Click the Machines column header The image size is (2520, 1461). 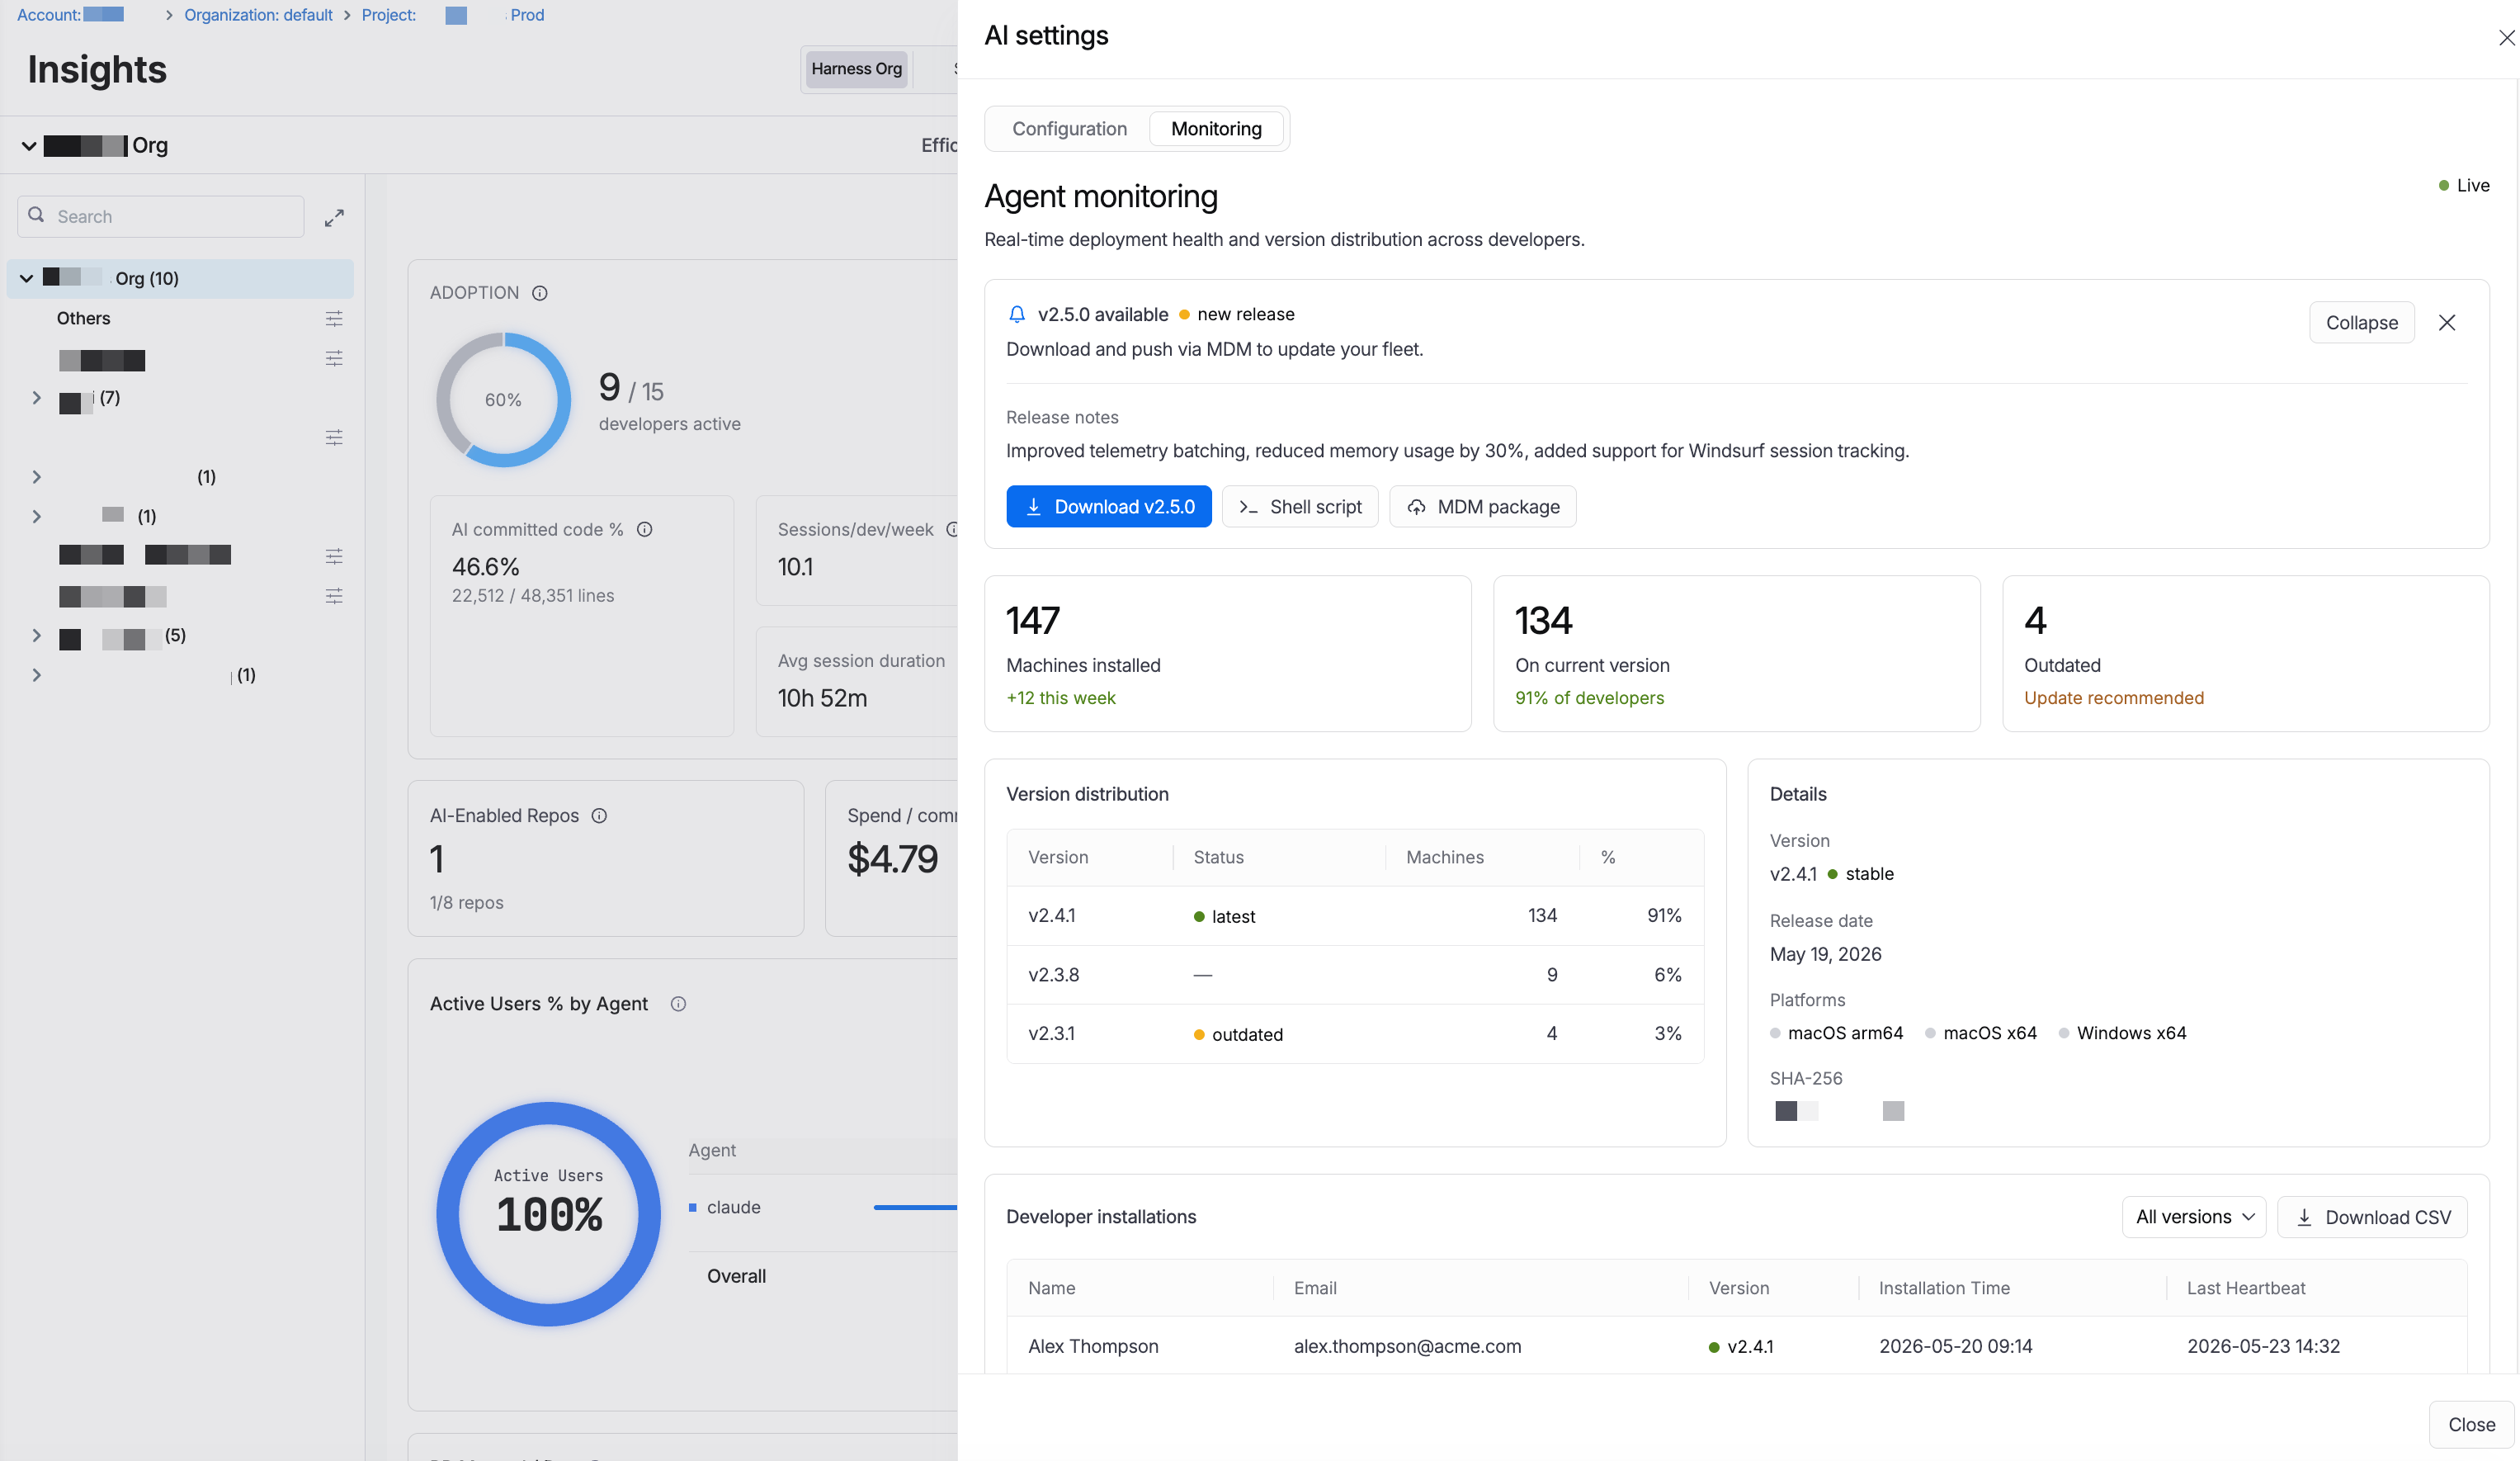click(1444, 857)
